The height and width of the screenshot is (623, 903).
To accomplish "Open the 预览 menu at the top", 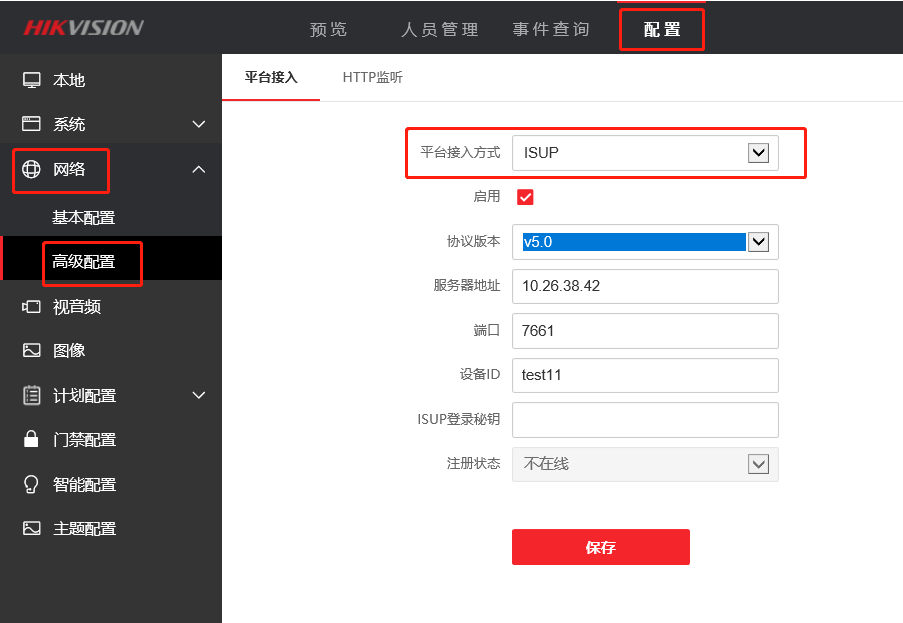I will tap(328, 29).
